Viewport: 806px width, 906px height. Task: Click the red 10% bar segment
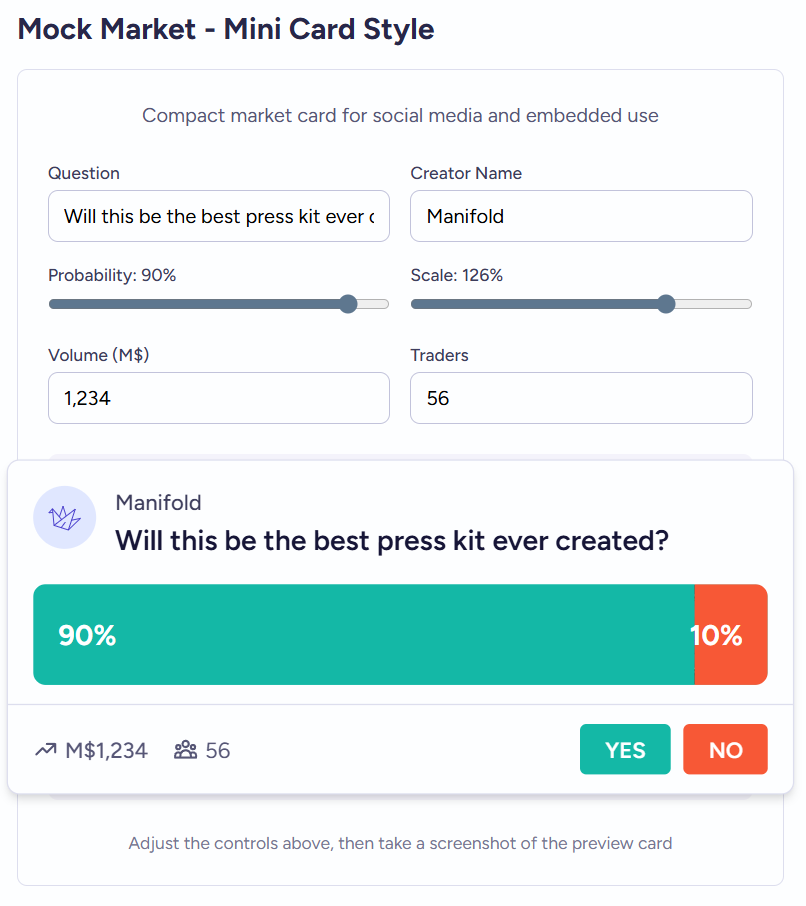point(731,635)
